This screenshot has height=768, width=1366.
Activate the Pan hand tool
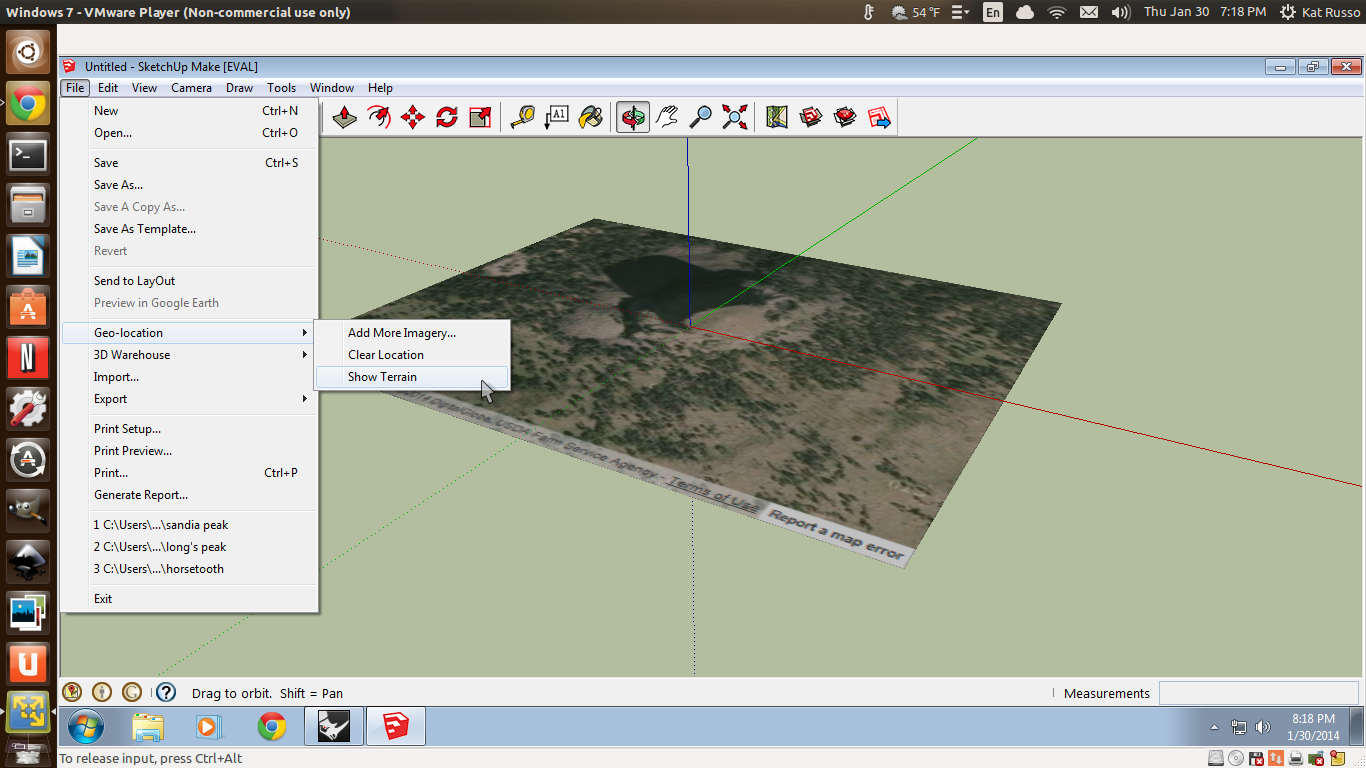(667, 117)
